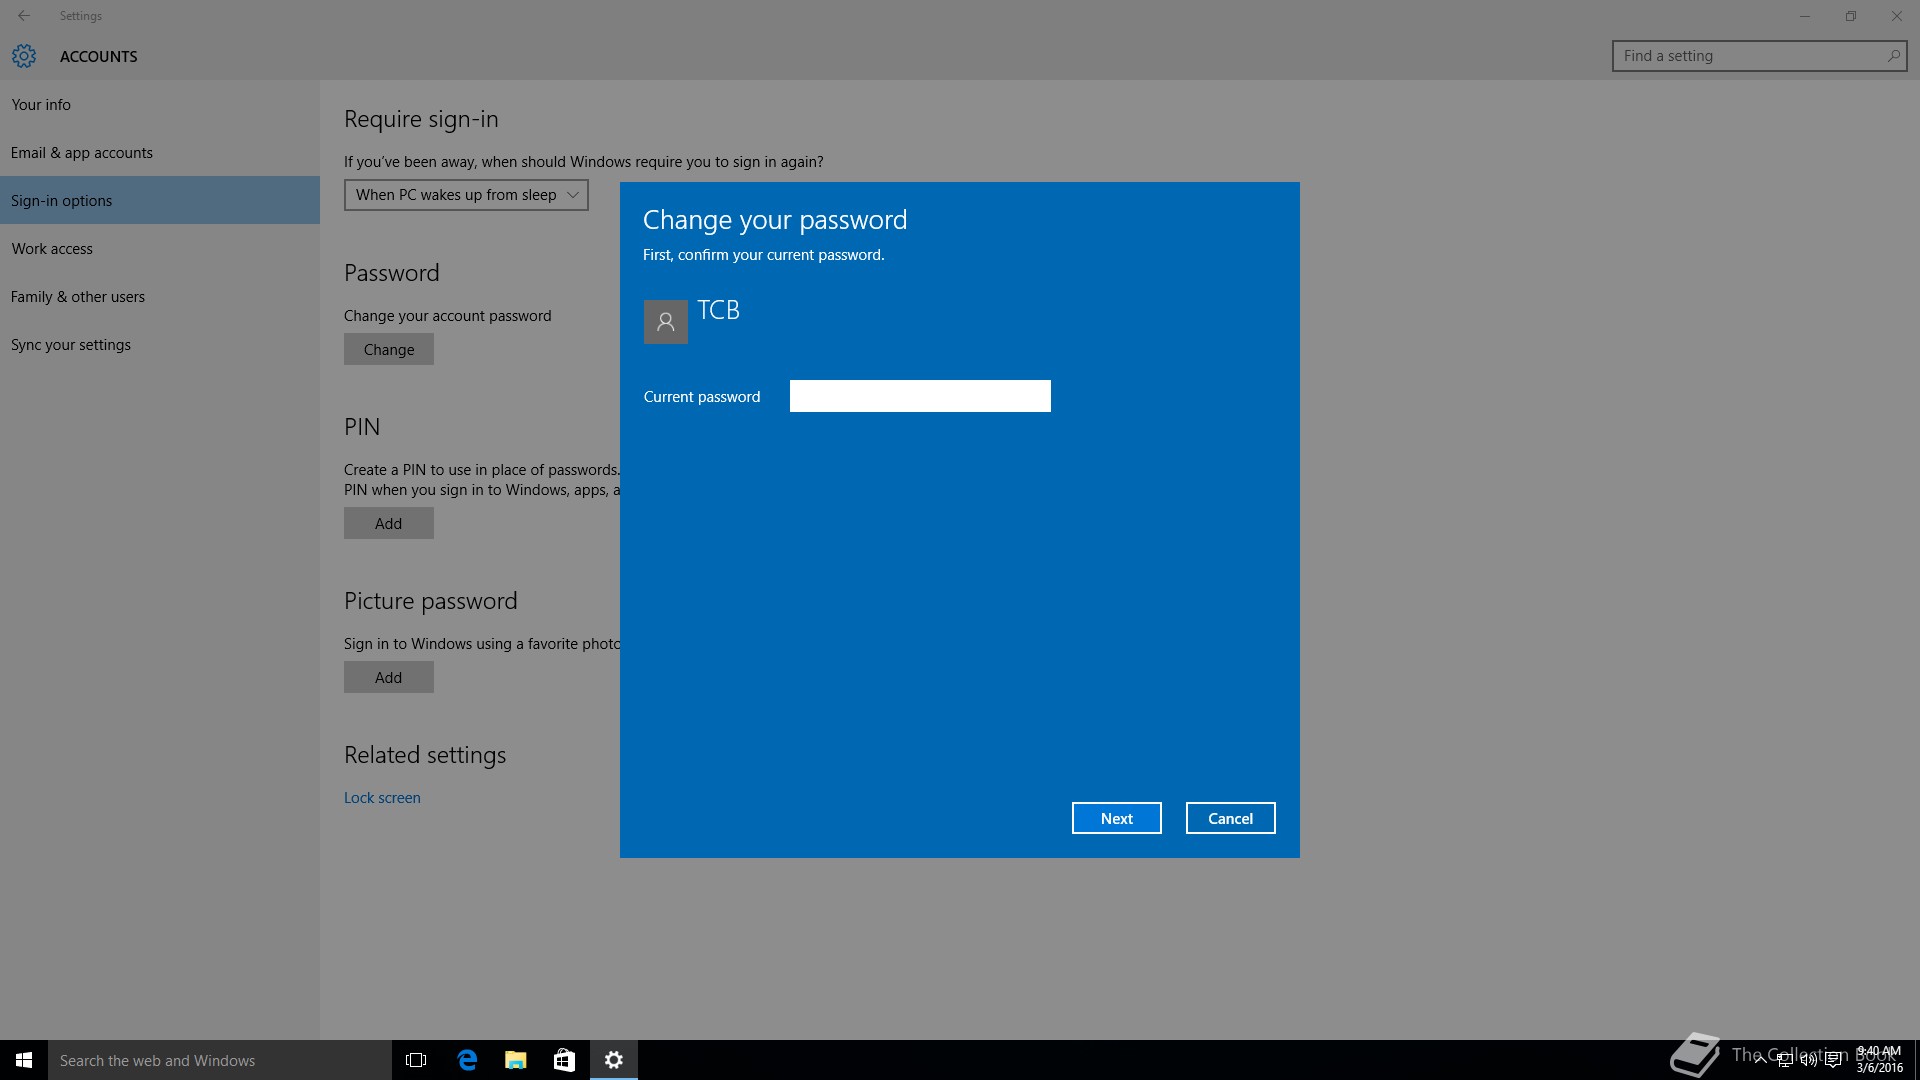Click the 'Related settings' heading

click(x=425, y=755)
